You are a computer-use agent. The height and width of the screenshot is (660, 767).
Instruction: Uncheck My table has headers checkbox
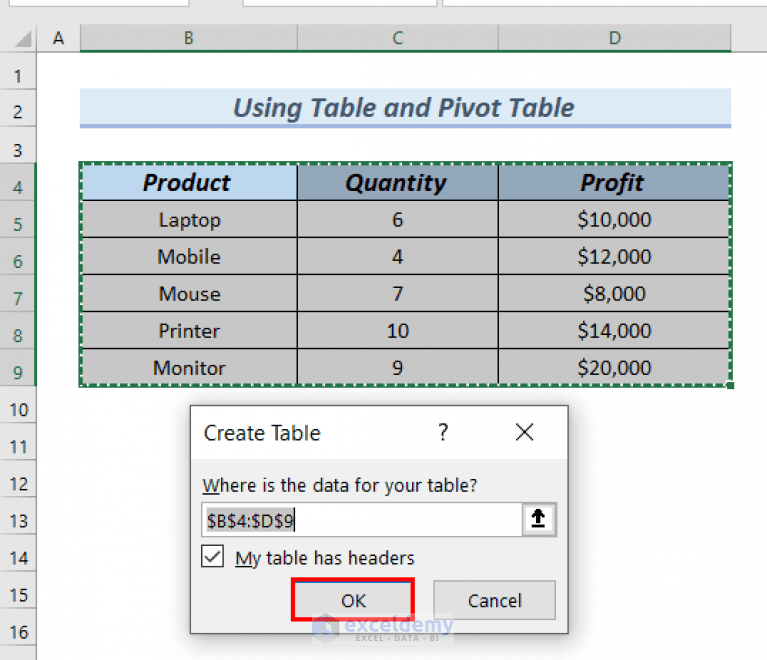tap(212, 557)
